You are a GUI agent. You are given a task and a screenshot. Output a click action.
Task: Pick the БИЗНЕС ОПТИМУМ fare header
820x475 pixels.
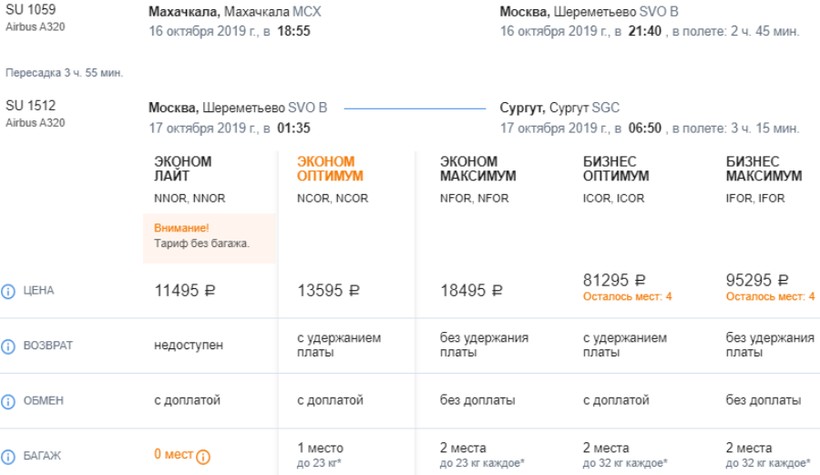(616, 168)
